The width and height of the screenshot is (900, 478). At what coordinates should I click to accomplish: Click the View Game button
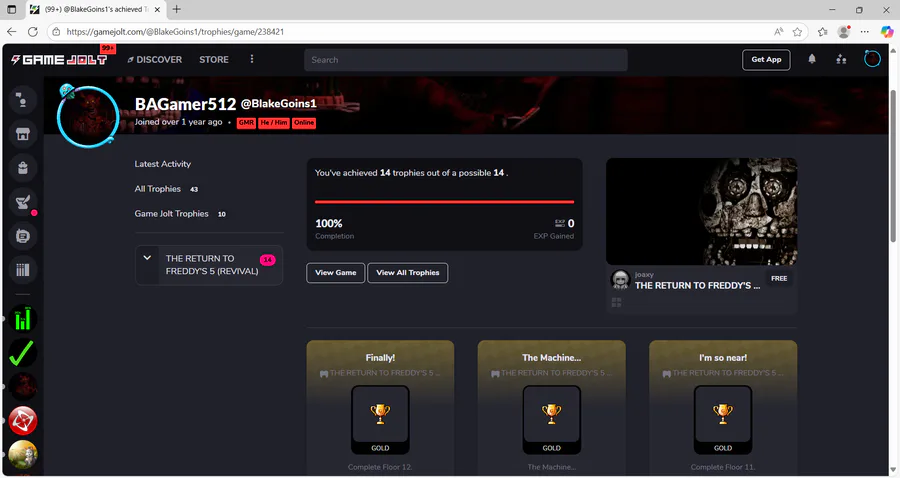336,273
